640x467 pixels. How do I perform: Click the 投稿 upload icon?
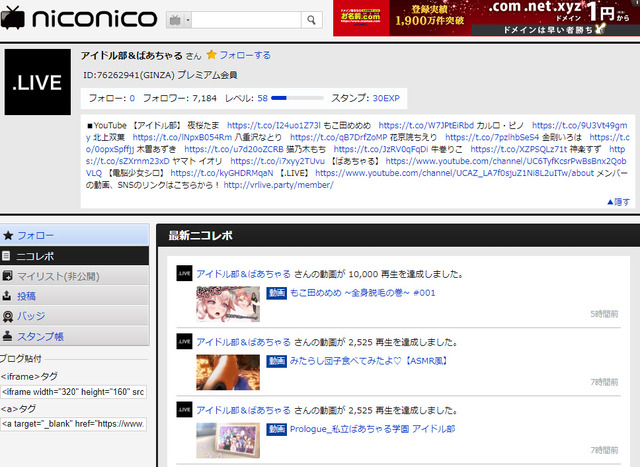click(x=7, y=295)
